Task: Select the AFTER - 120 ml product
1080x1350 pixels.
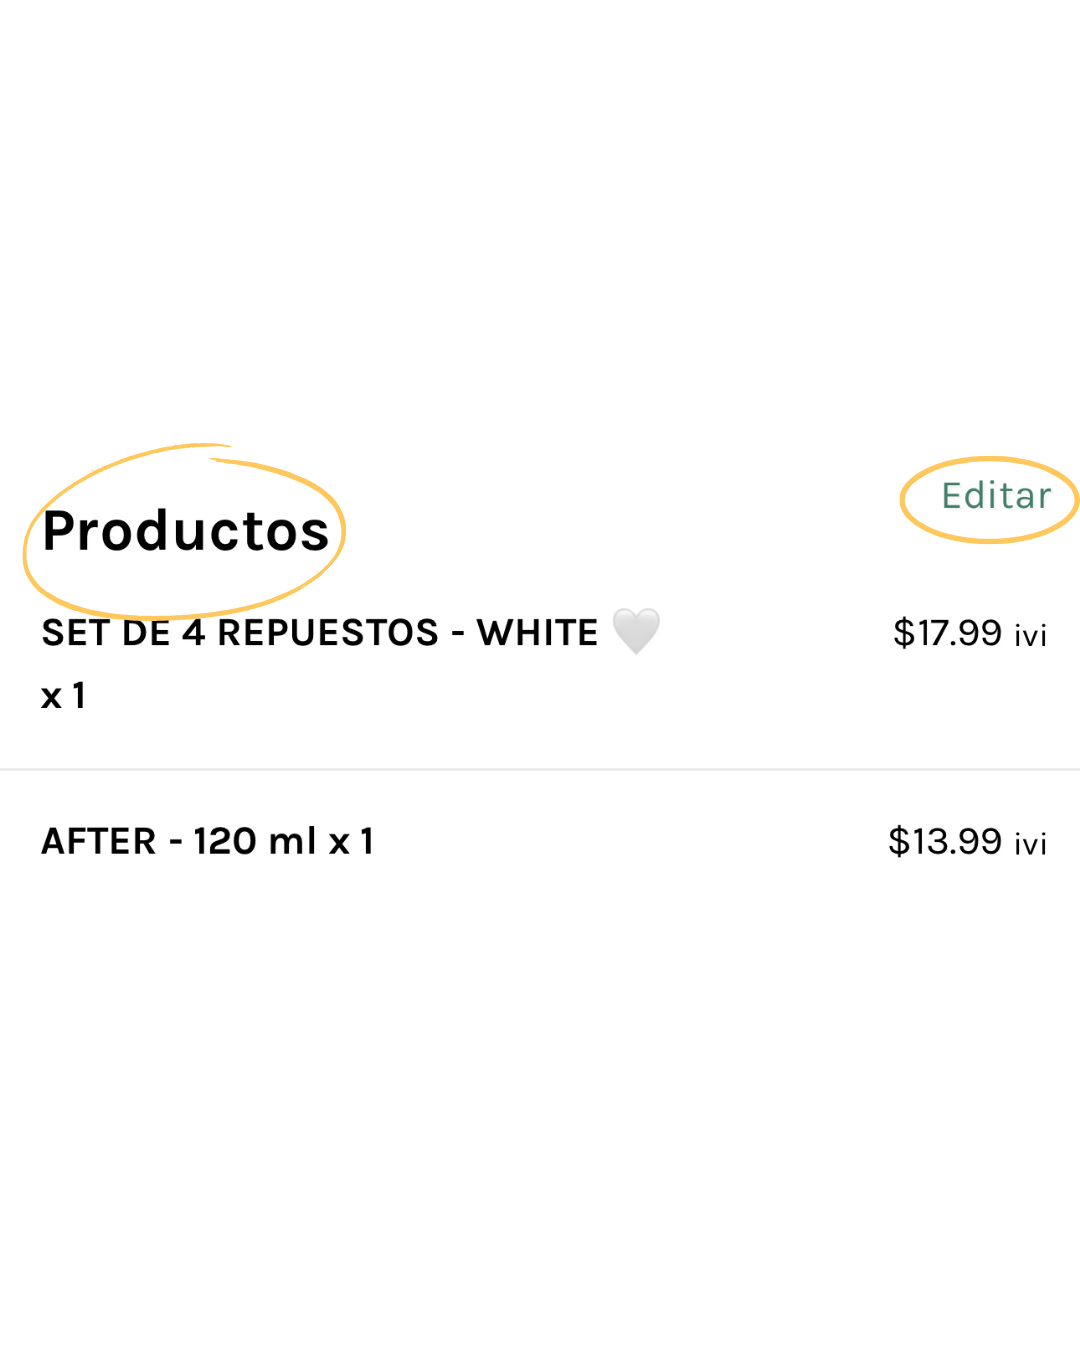Action: point(207,841)
